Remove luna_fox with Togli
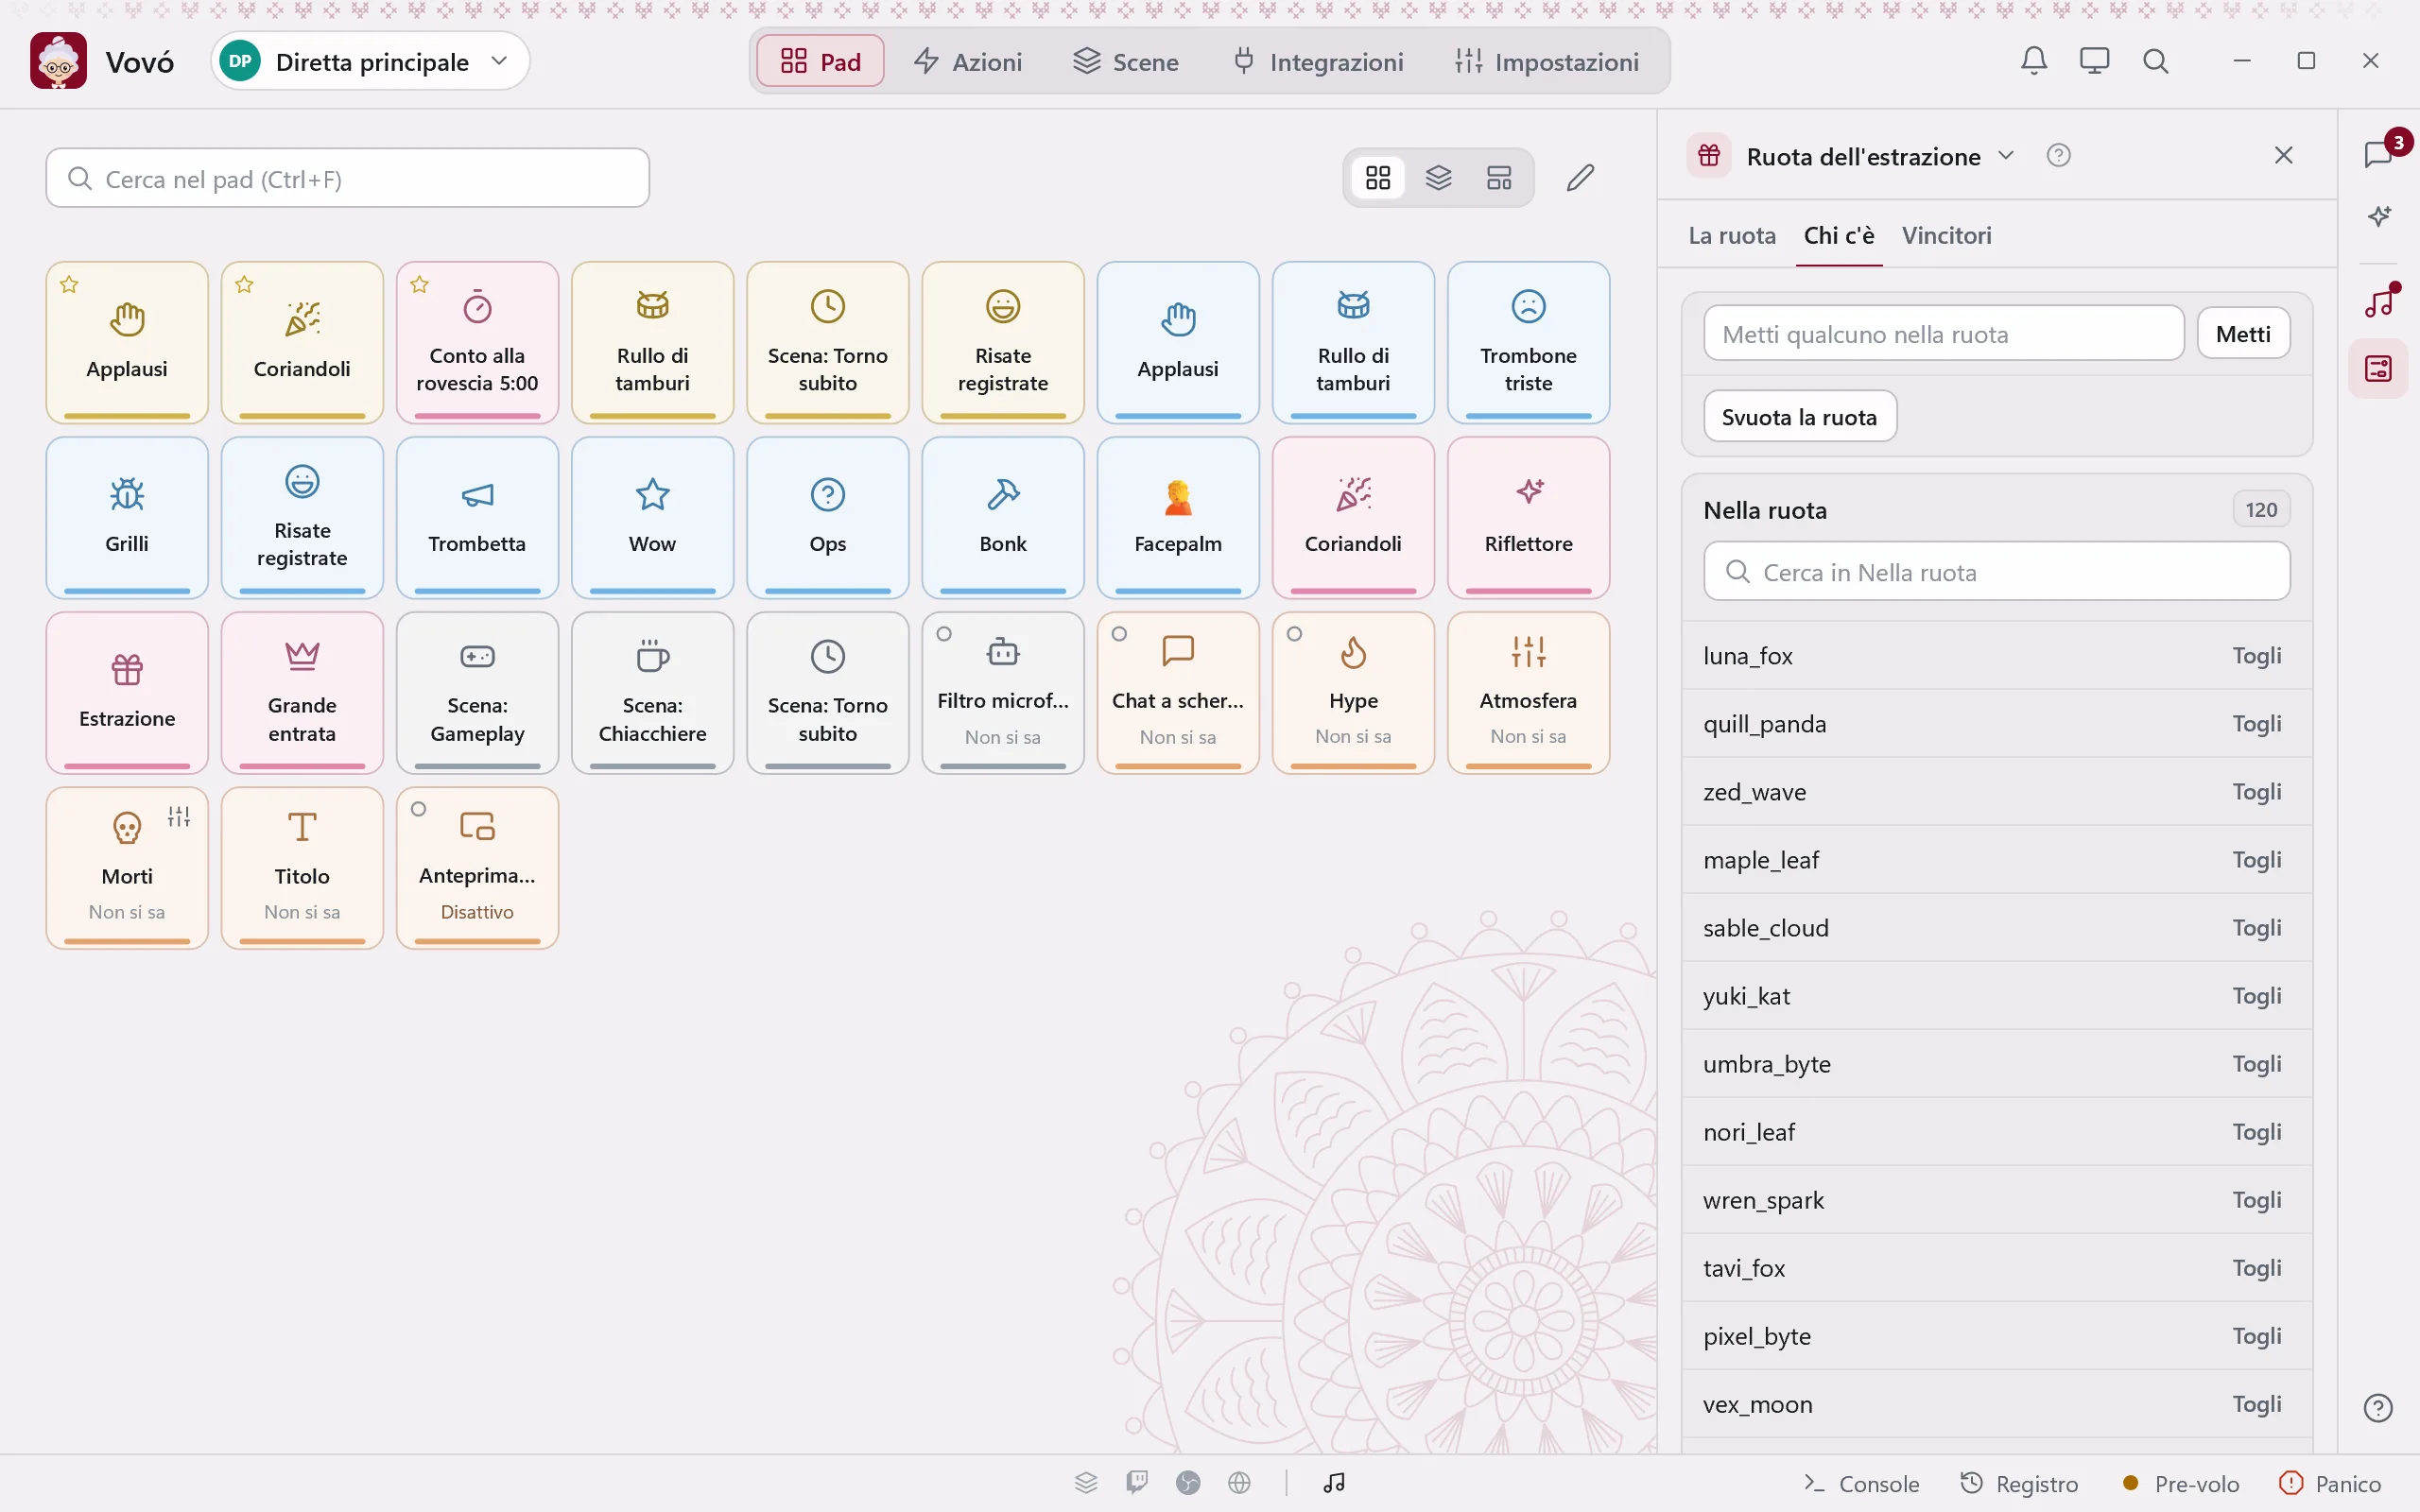Image resolution: width=2420 pixels, height=1512 pixels. pyautogui.click(x=2257, y=655)
